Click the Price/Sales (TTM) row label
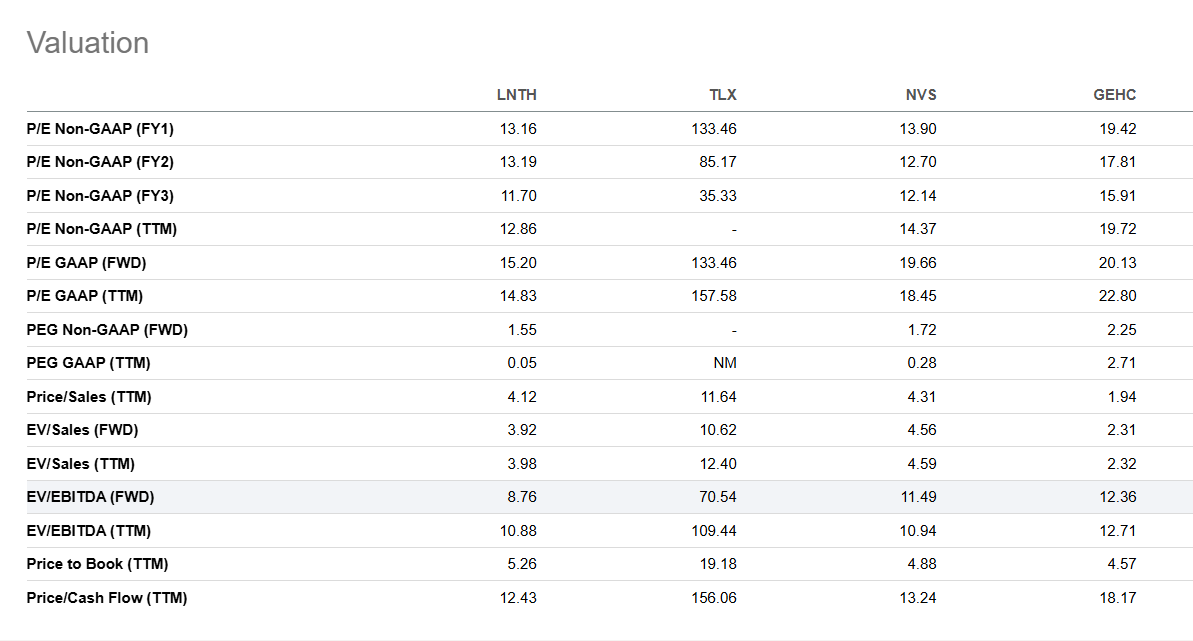The height and width of the screenshot is (641, 1193). [x=89, y=397]
